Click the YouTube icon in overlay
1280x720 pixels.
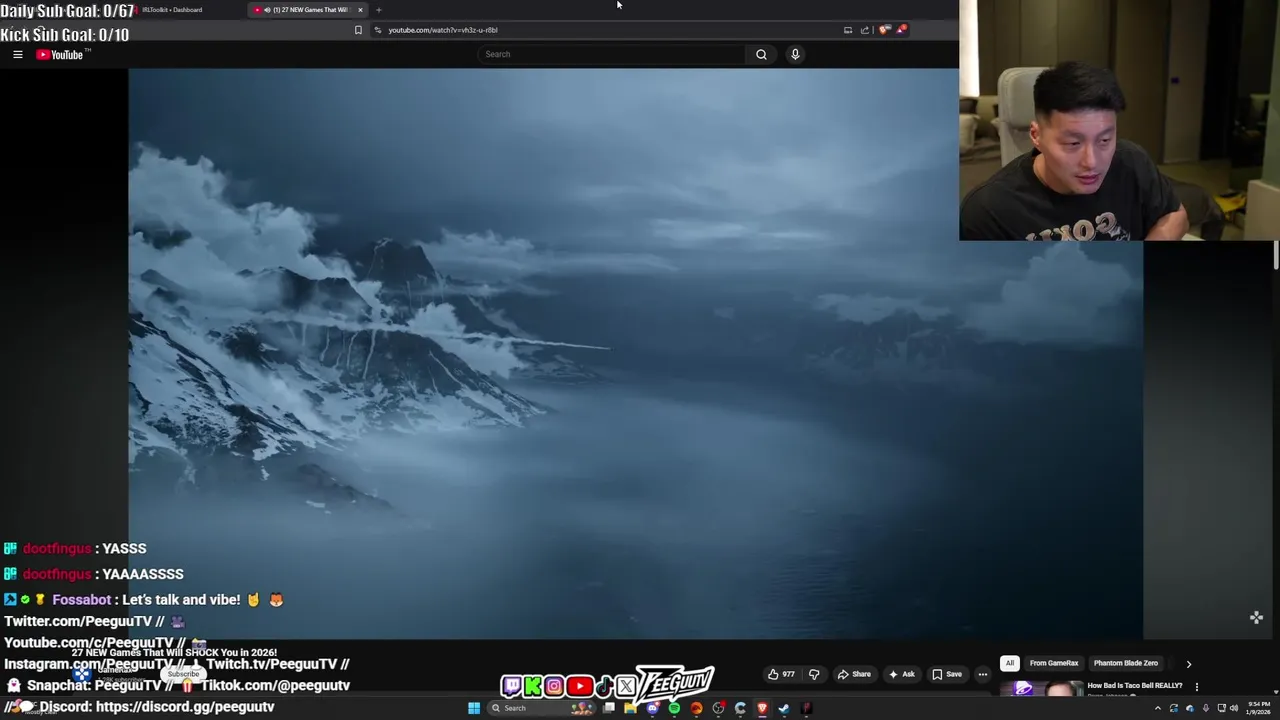[579, 686]
